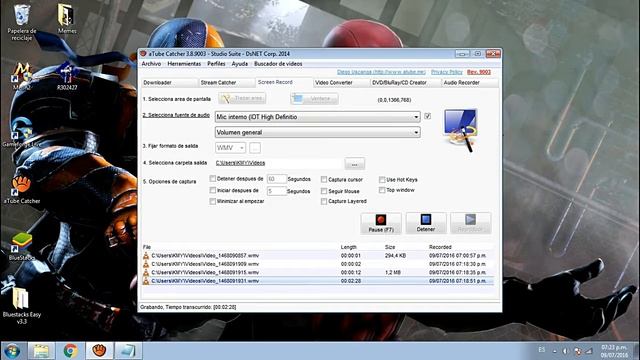Open the WMV output format dropdown
Viewport: 640px width, 360px height.
tap(231, 148)
